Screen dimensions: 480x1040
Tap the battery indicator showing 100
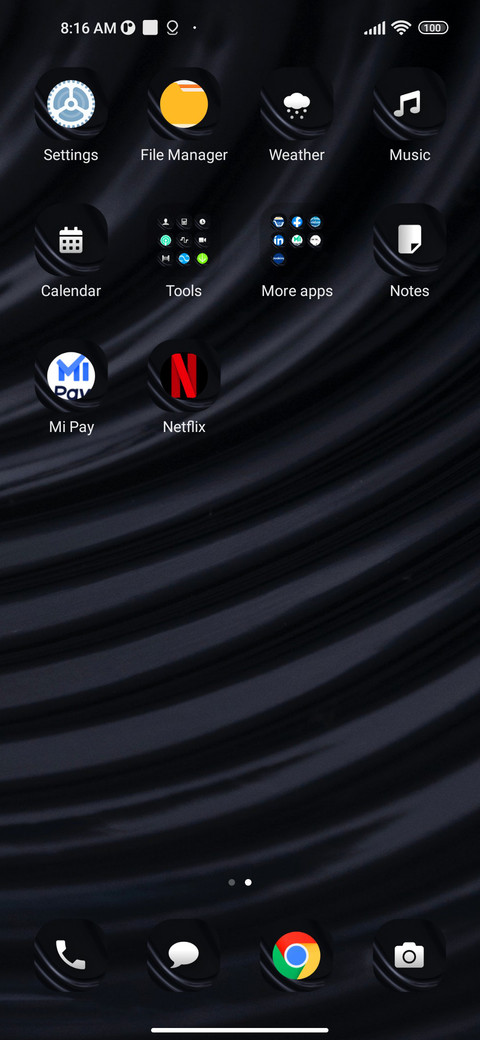433,28
